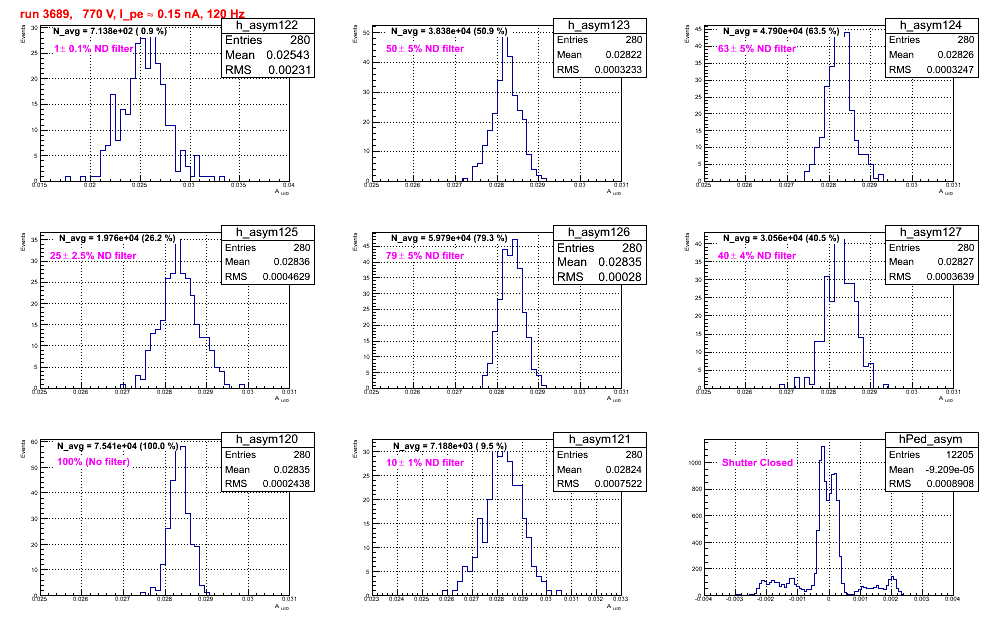Click Mean 0.02824 in h_asym121 stats

click(599, 470)
